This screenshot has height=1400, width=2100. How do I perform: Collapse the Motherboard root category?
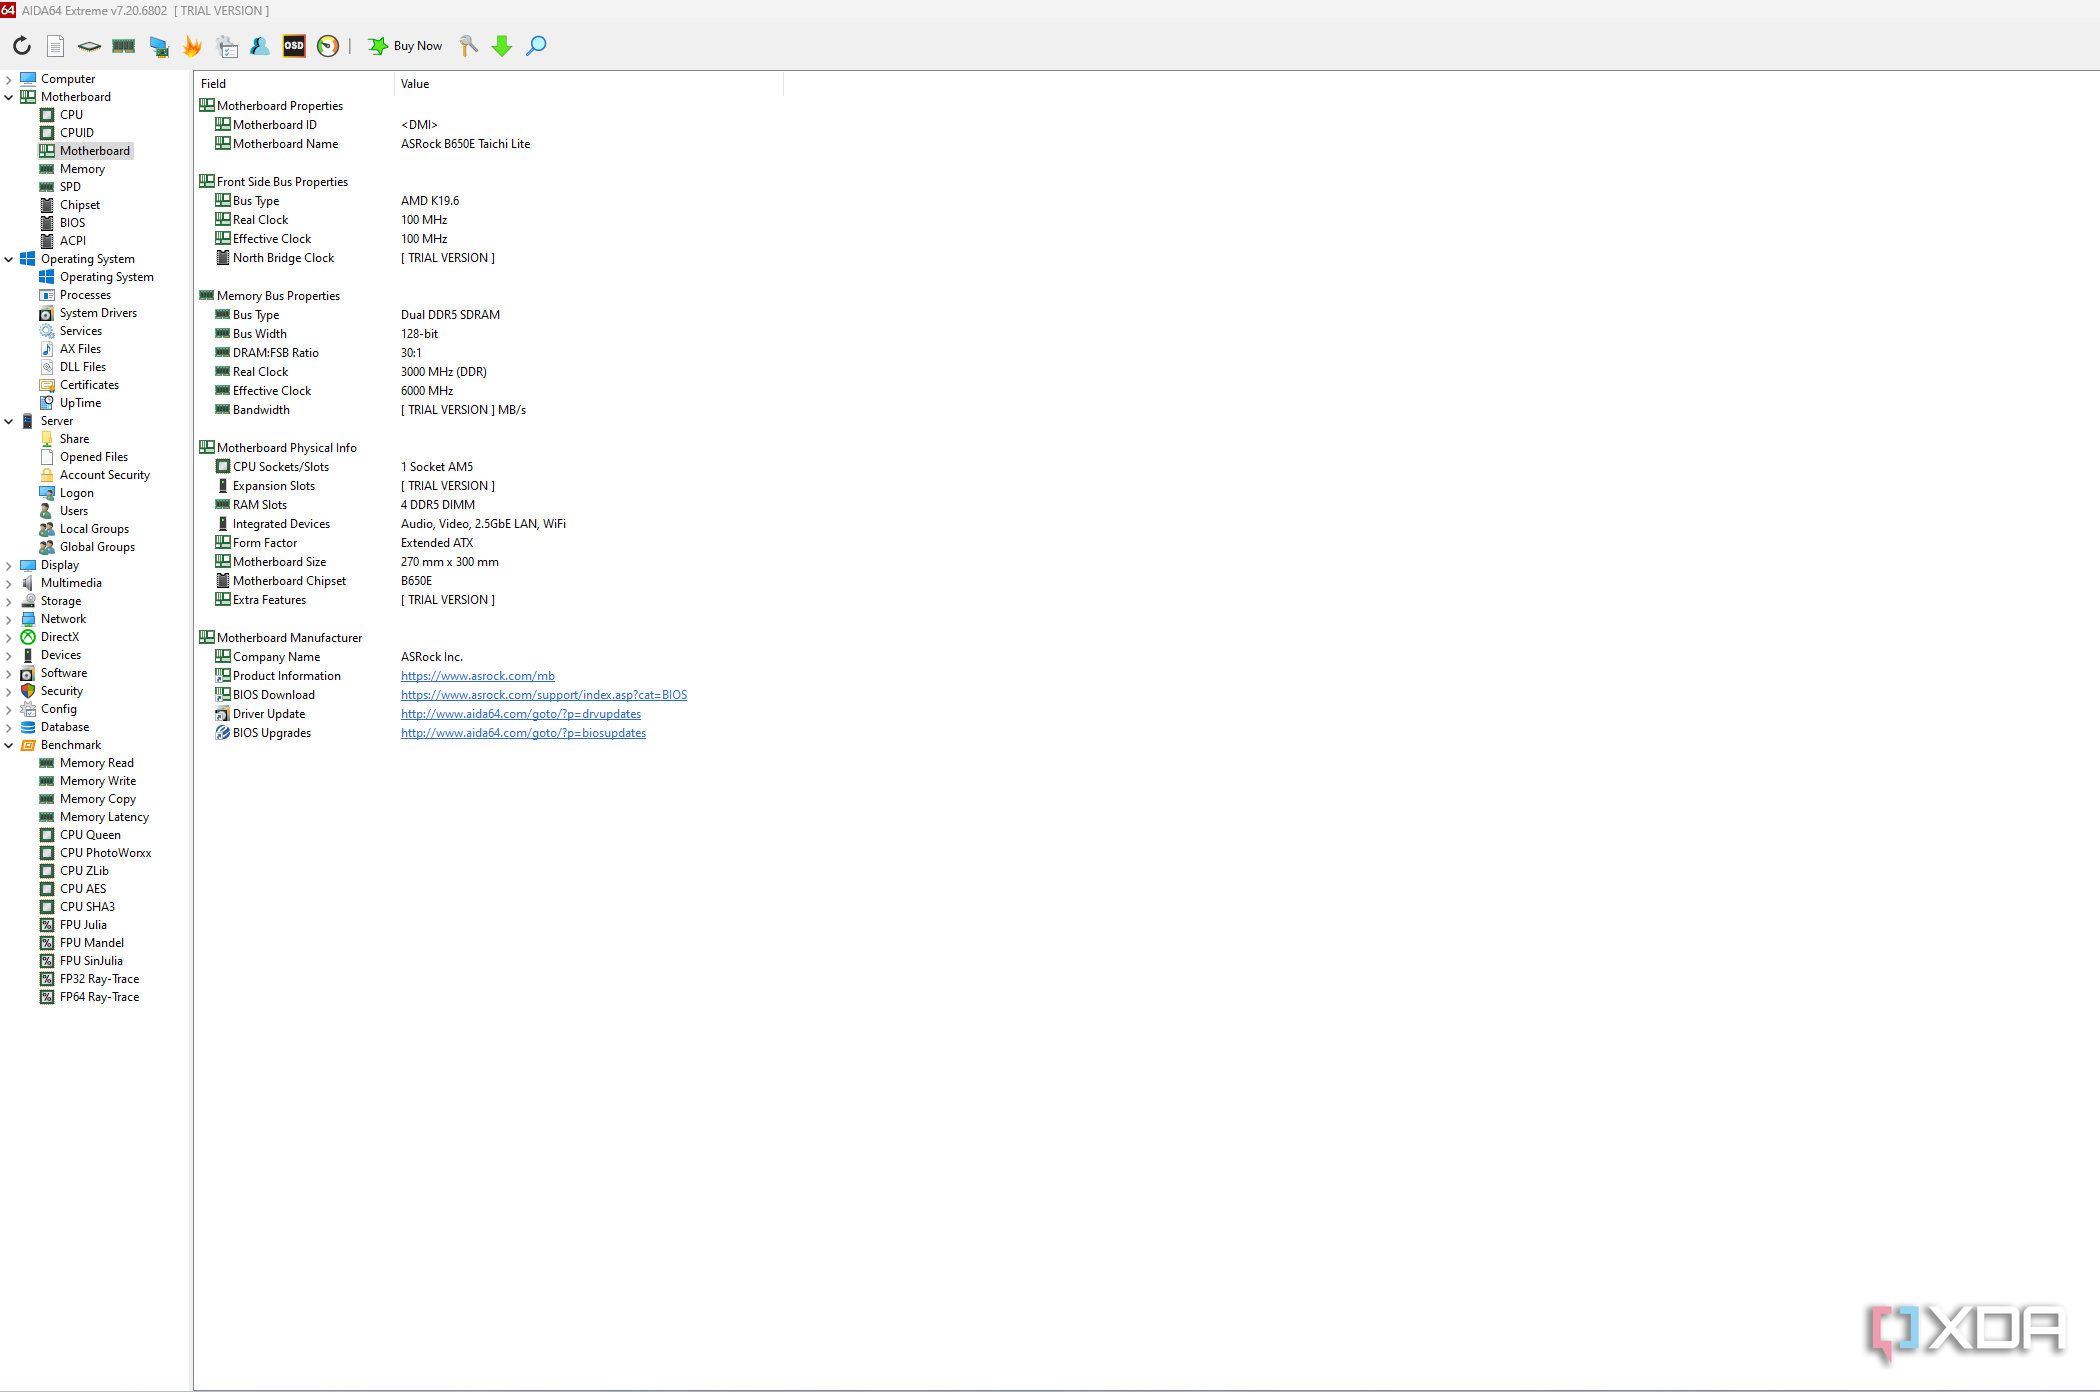point(9,97)
